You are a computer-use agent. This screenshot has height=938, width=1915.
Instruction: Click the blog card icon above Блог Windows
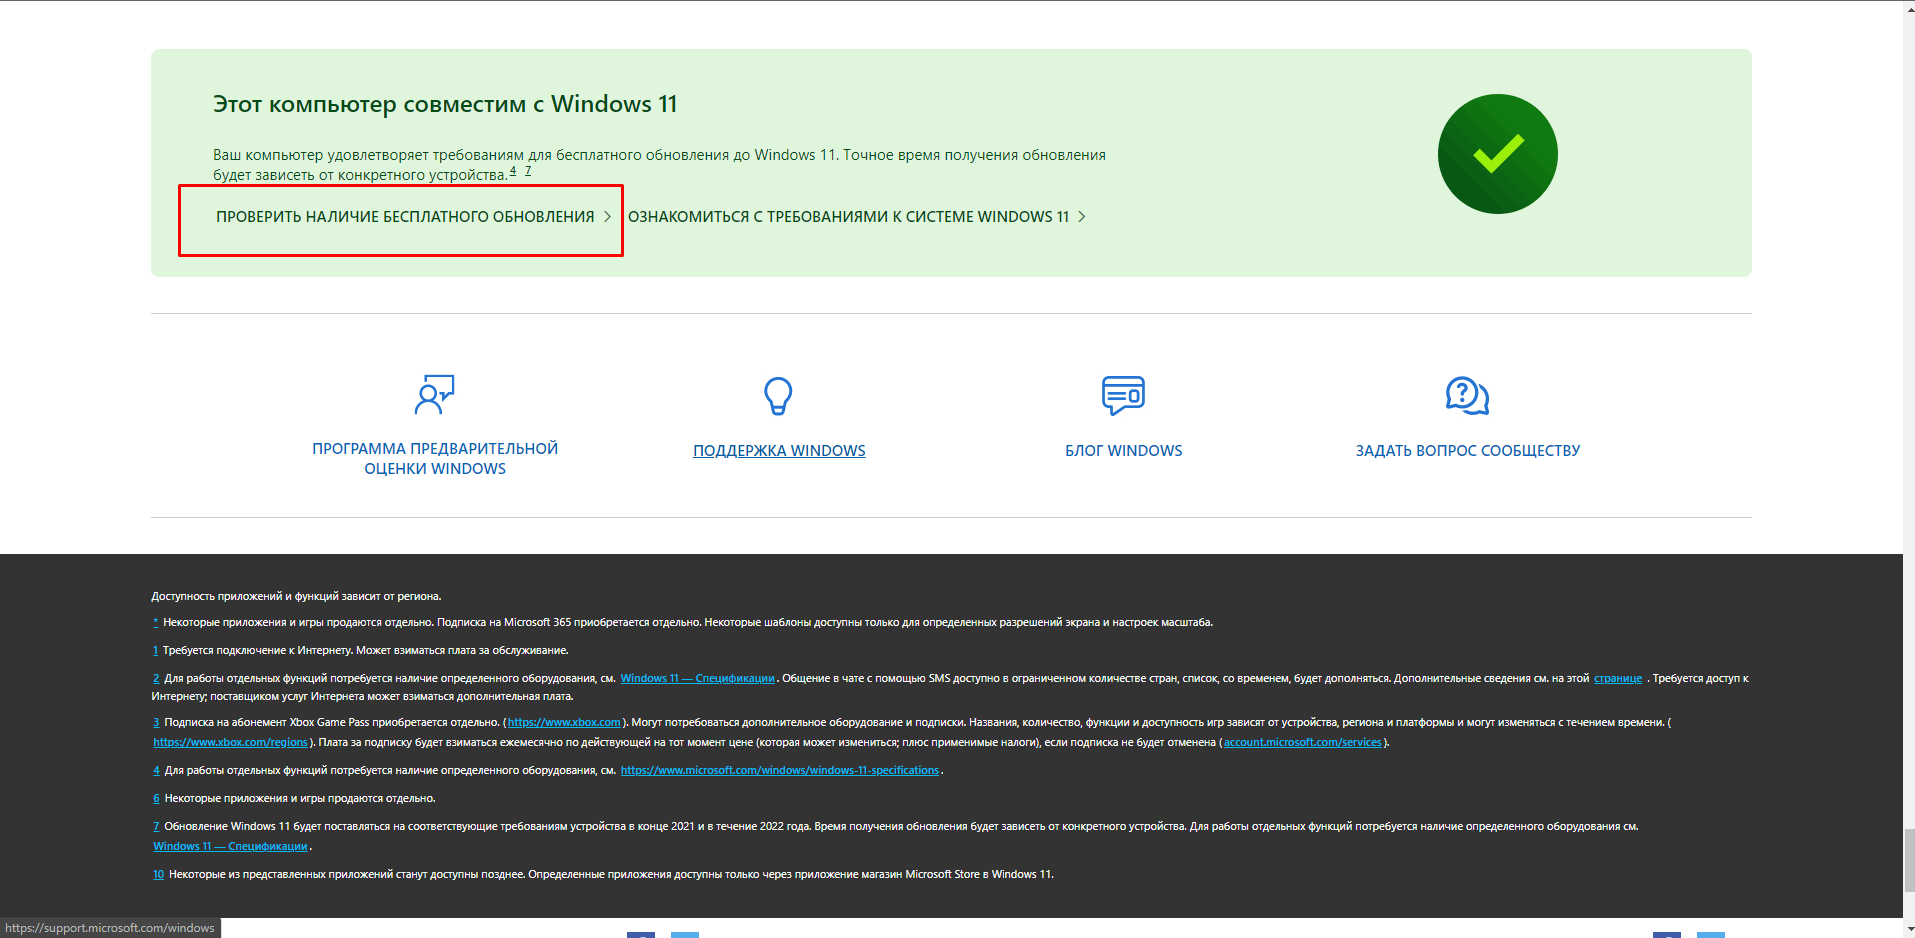(1123, 396)
